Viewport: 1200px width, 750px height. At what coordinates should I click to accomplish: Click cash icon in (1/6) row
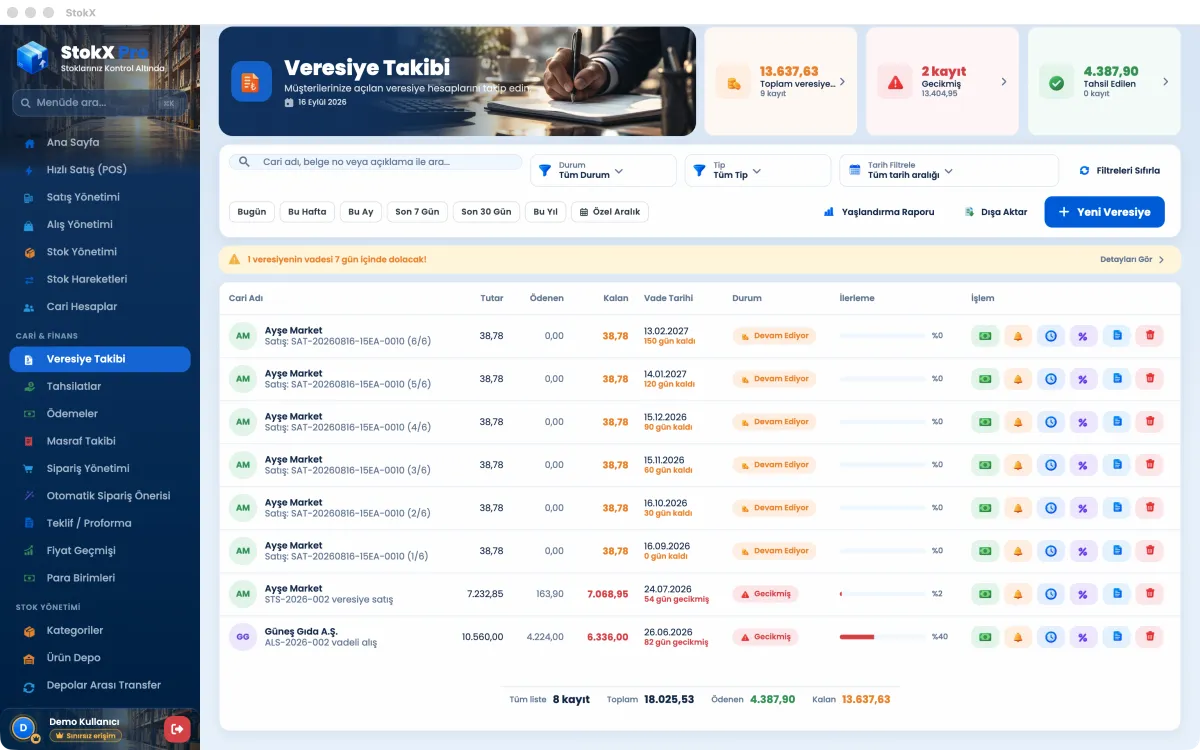985,551
